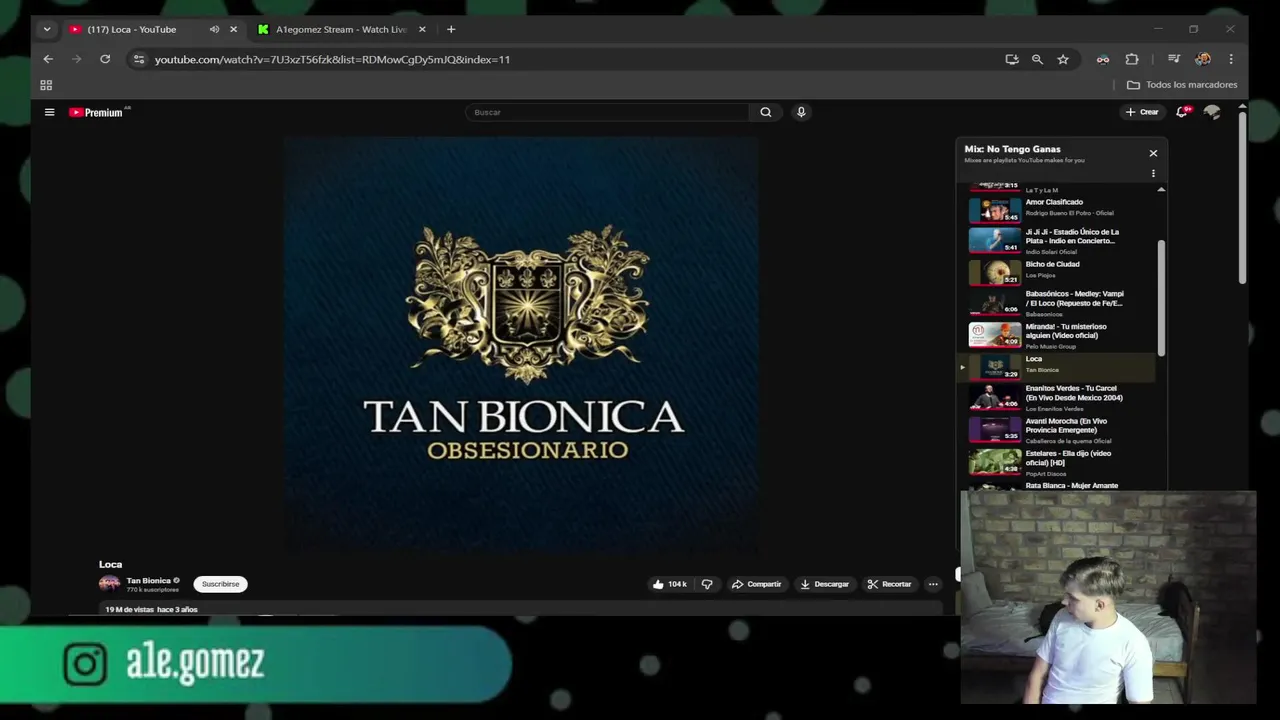This screenshot has width=1280, height=720.
Task: Close the A1egomez Stream tab
Action: tap(422, 29)
